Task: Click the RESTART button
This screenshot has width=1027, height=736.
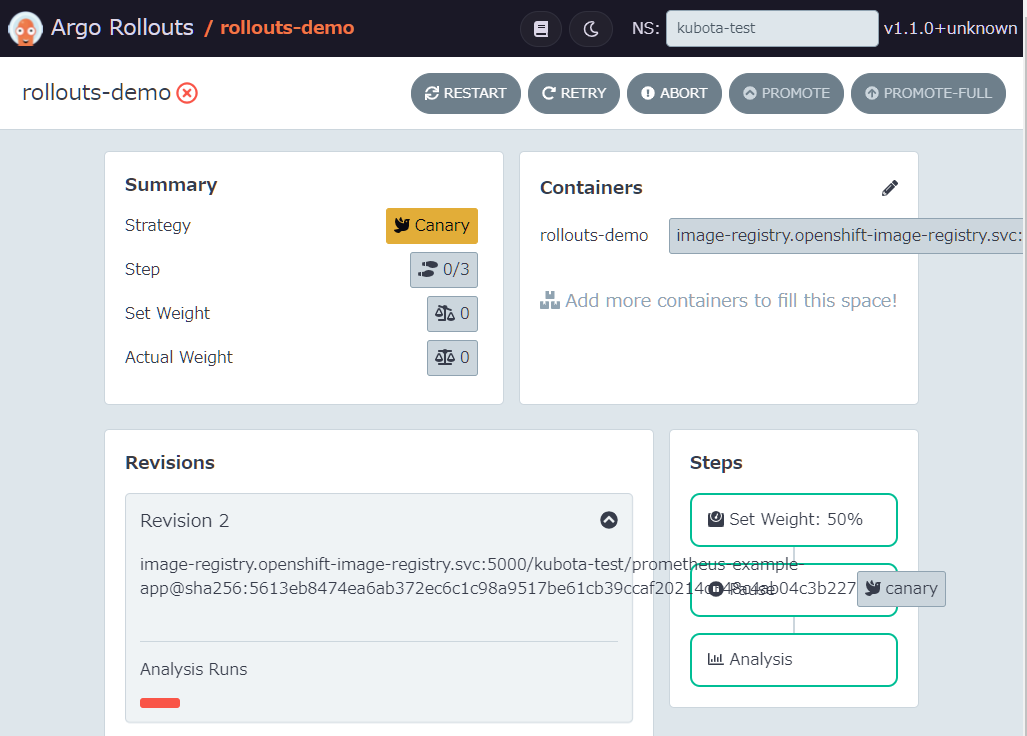Action: coord(466,93)
